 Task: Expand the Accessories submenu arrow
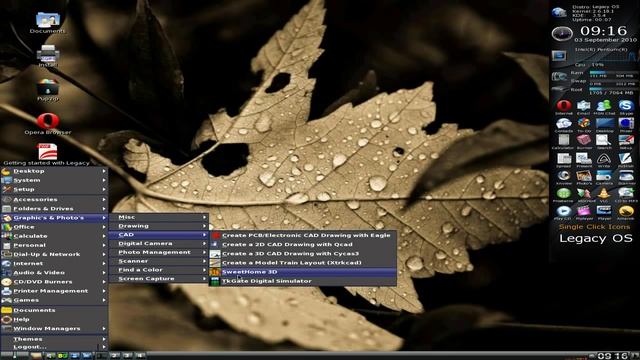104,200
